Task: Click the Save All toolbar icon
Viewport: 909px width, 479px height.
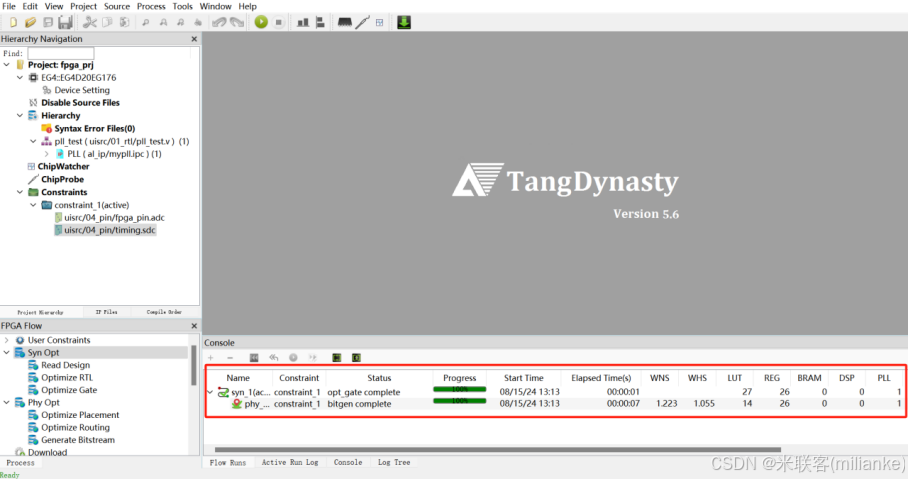Action: coord(65,23)
